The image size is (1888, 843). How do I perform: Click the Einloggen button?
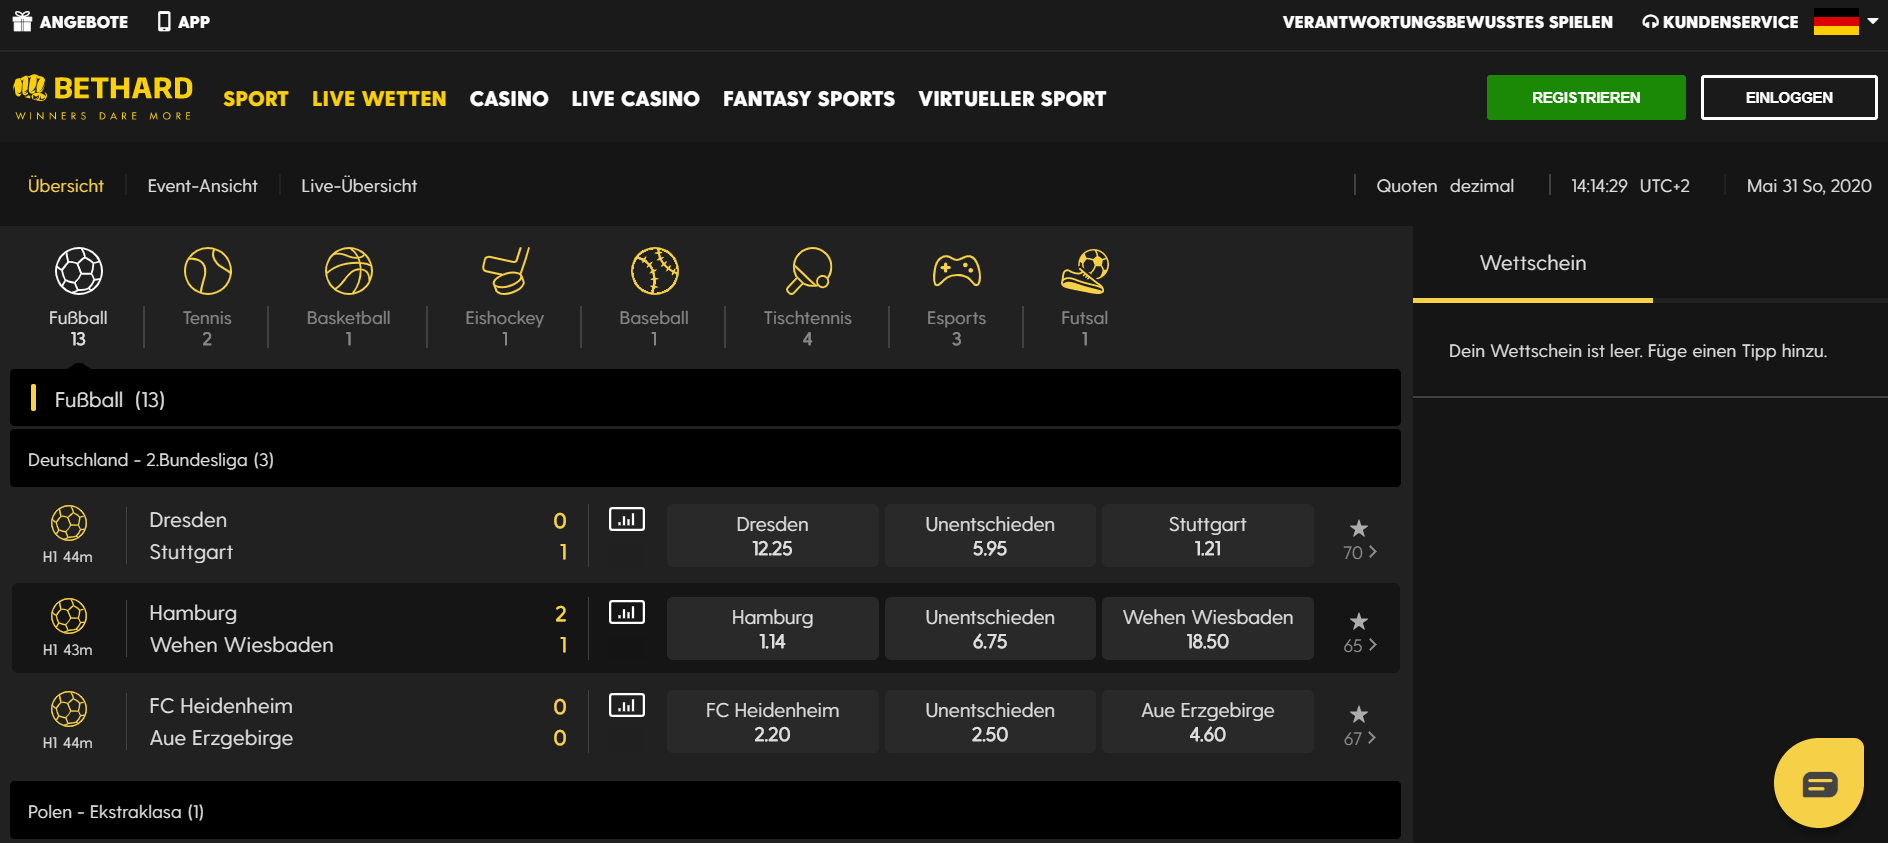[1789, 97]
